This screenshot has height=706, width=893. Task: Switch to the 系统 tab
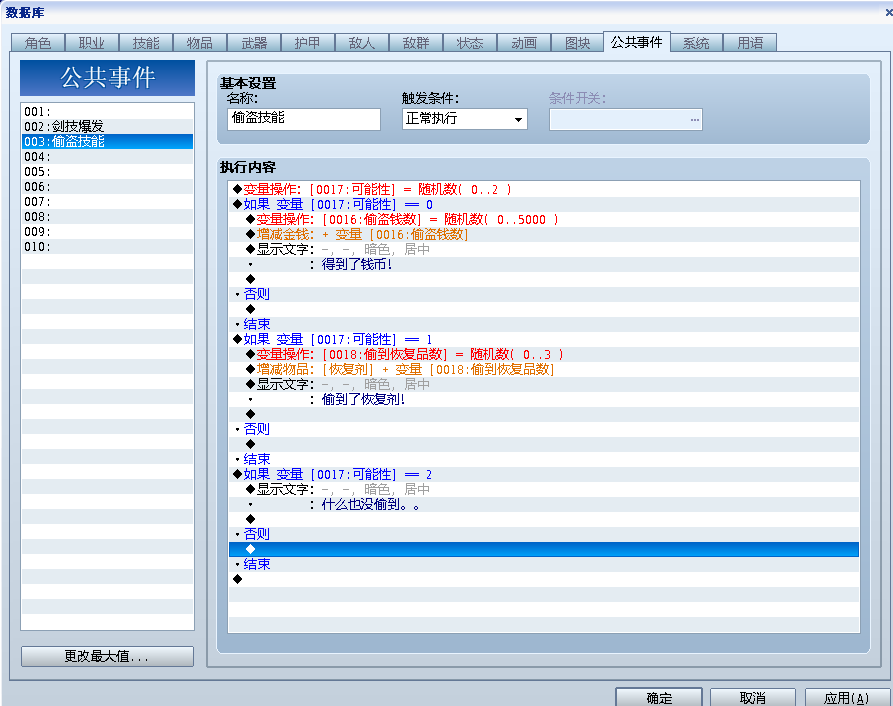[697, 43]
